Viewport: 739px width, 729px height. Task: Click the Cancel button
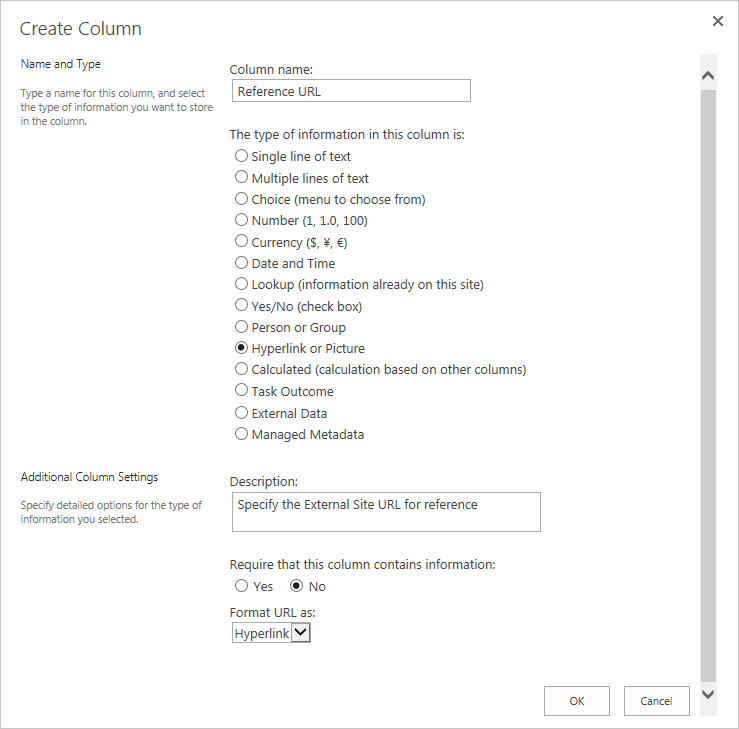(x=657, y=701)
